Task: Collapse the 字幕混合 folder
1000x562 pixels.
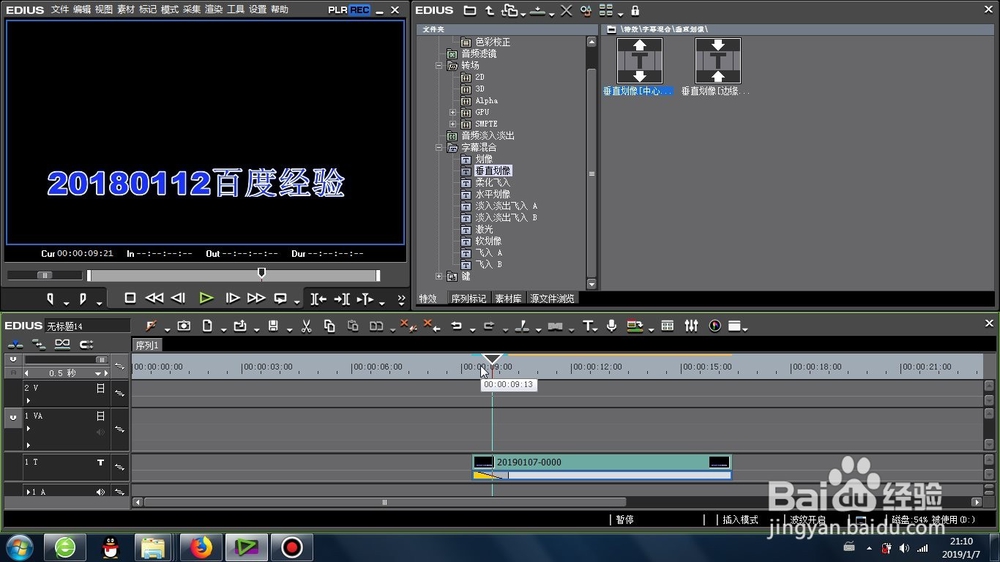Action: pos(439,147)
